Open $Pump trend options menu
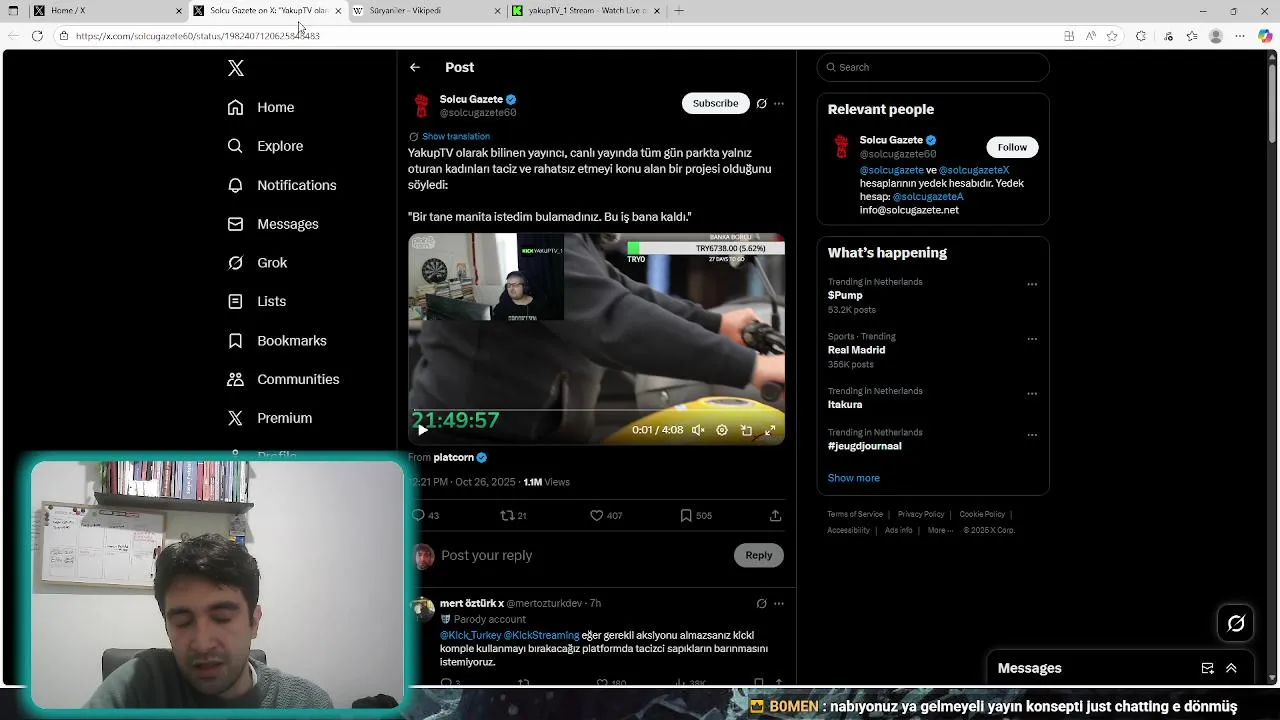The image size is (1280, 720). coord(1032,284)
